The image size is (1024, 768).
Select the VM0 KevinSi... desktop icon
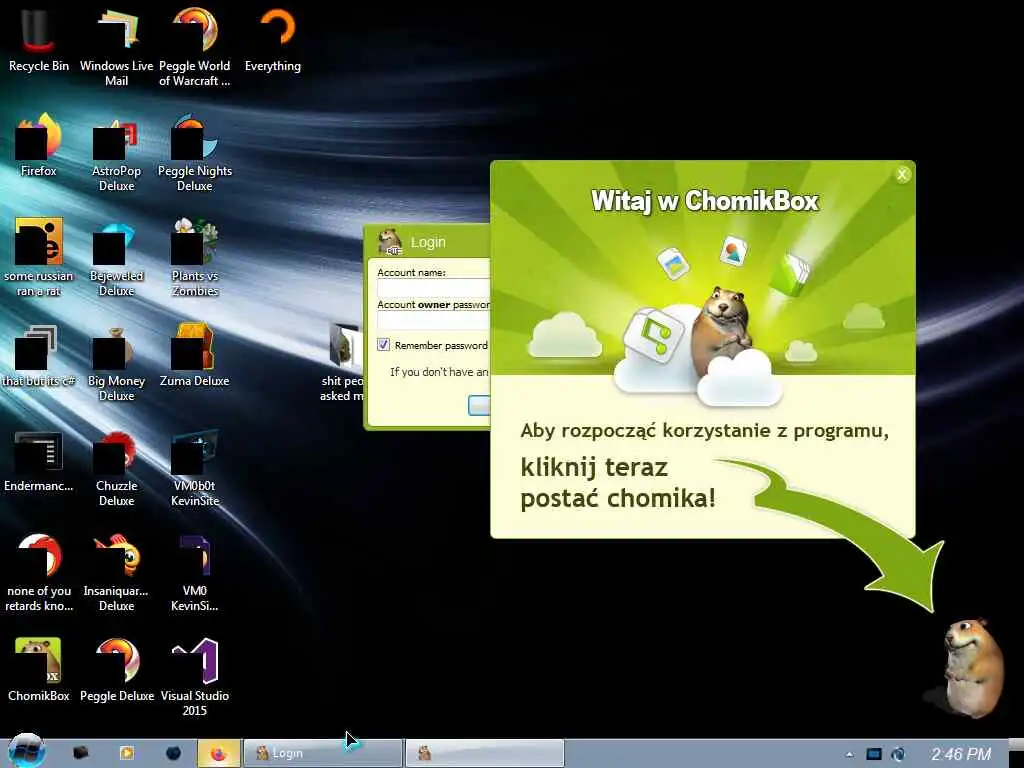195,572
